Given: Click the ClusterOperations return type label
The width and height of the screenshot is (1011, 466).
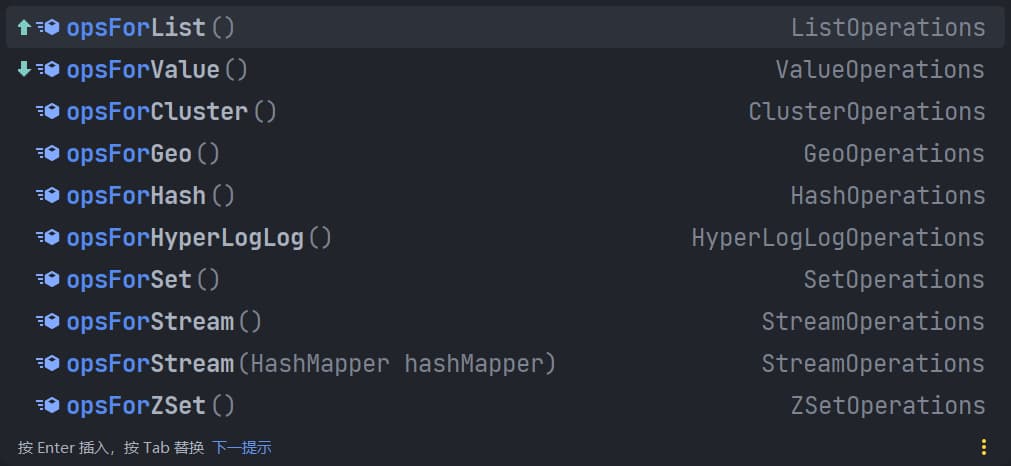Looking at the screenshot, I should pyautogui.click(x=867, y=112).
